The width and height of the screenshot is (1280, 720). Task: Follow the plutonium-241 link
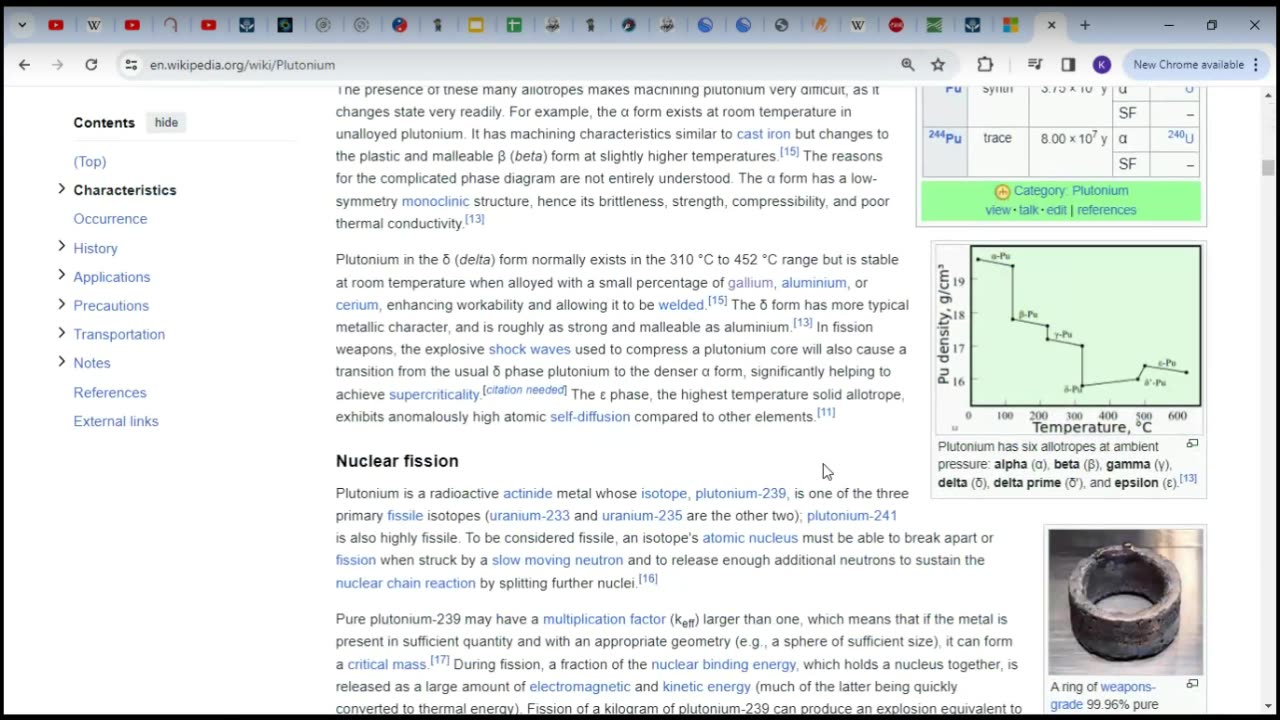point(852,515)
